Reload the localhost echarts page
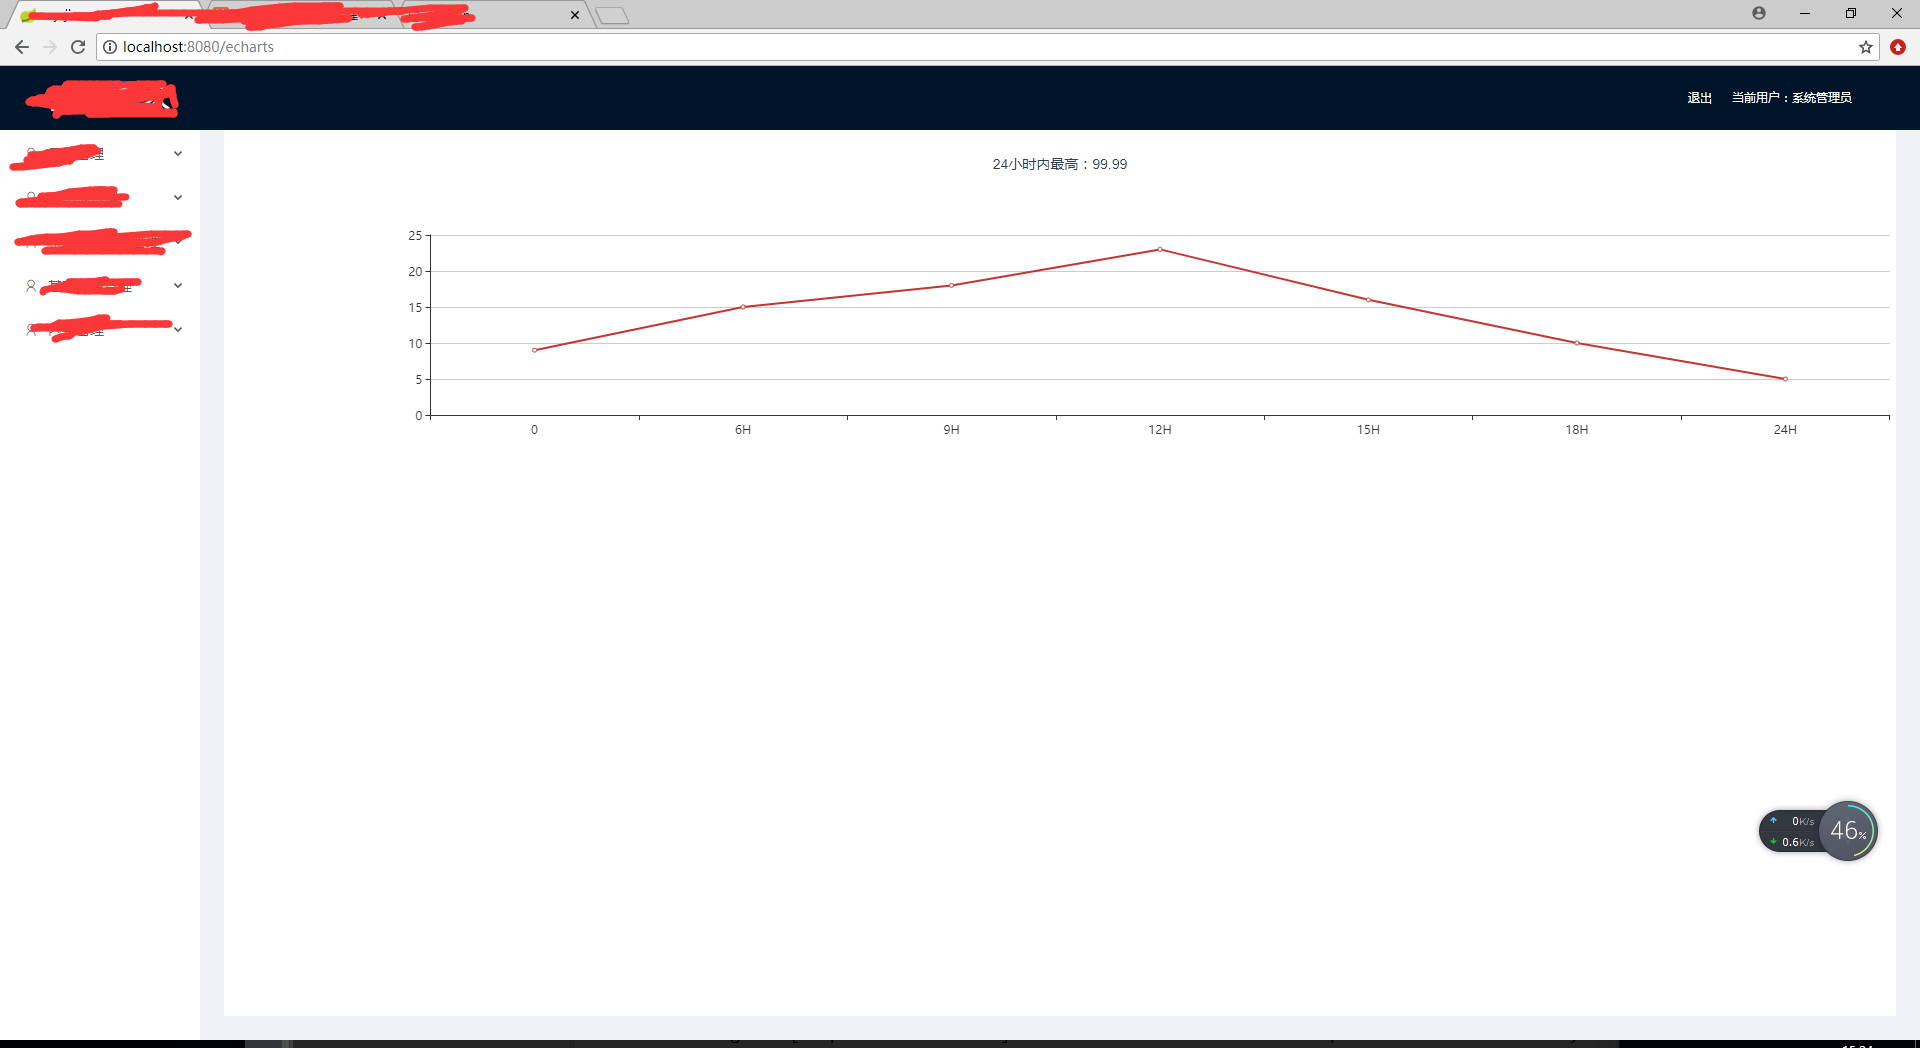This screenshot has width=1920, height=1048. 78,47
